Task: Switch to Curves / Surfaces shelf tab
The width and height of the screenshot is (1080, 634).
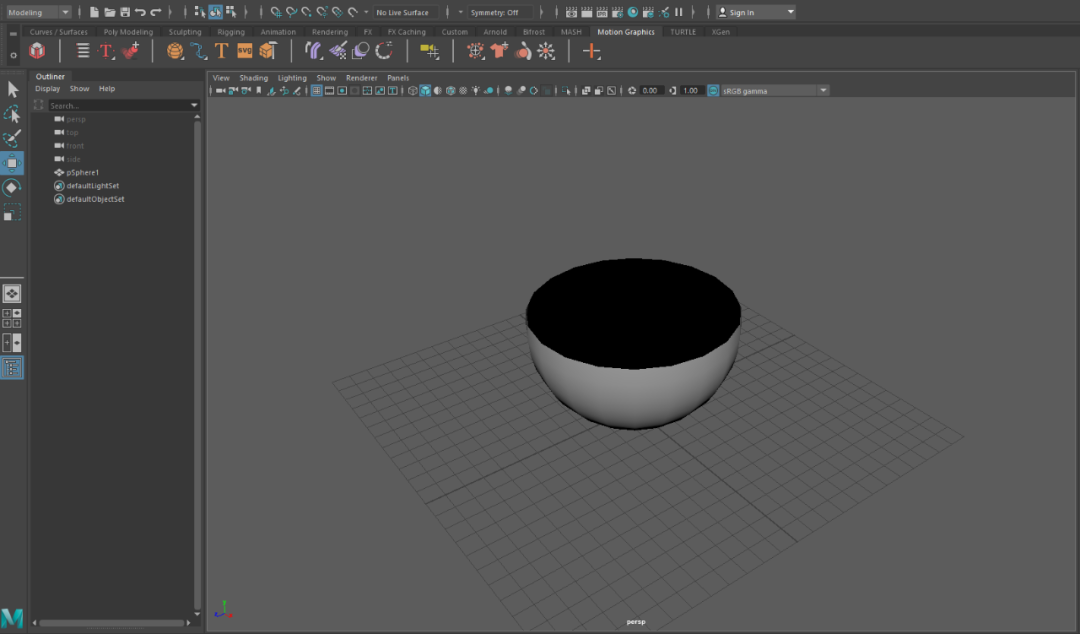Action: [59, 32]
